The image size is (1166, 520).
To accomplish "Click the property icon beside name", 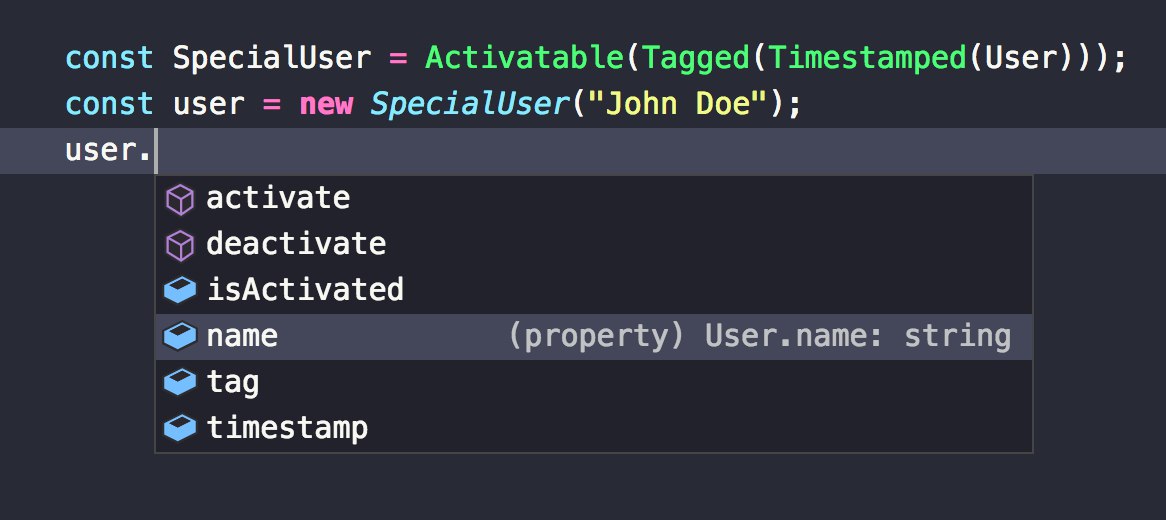I will tap(179, 336).
